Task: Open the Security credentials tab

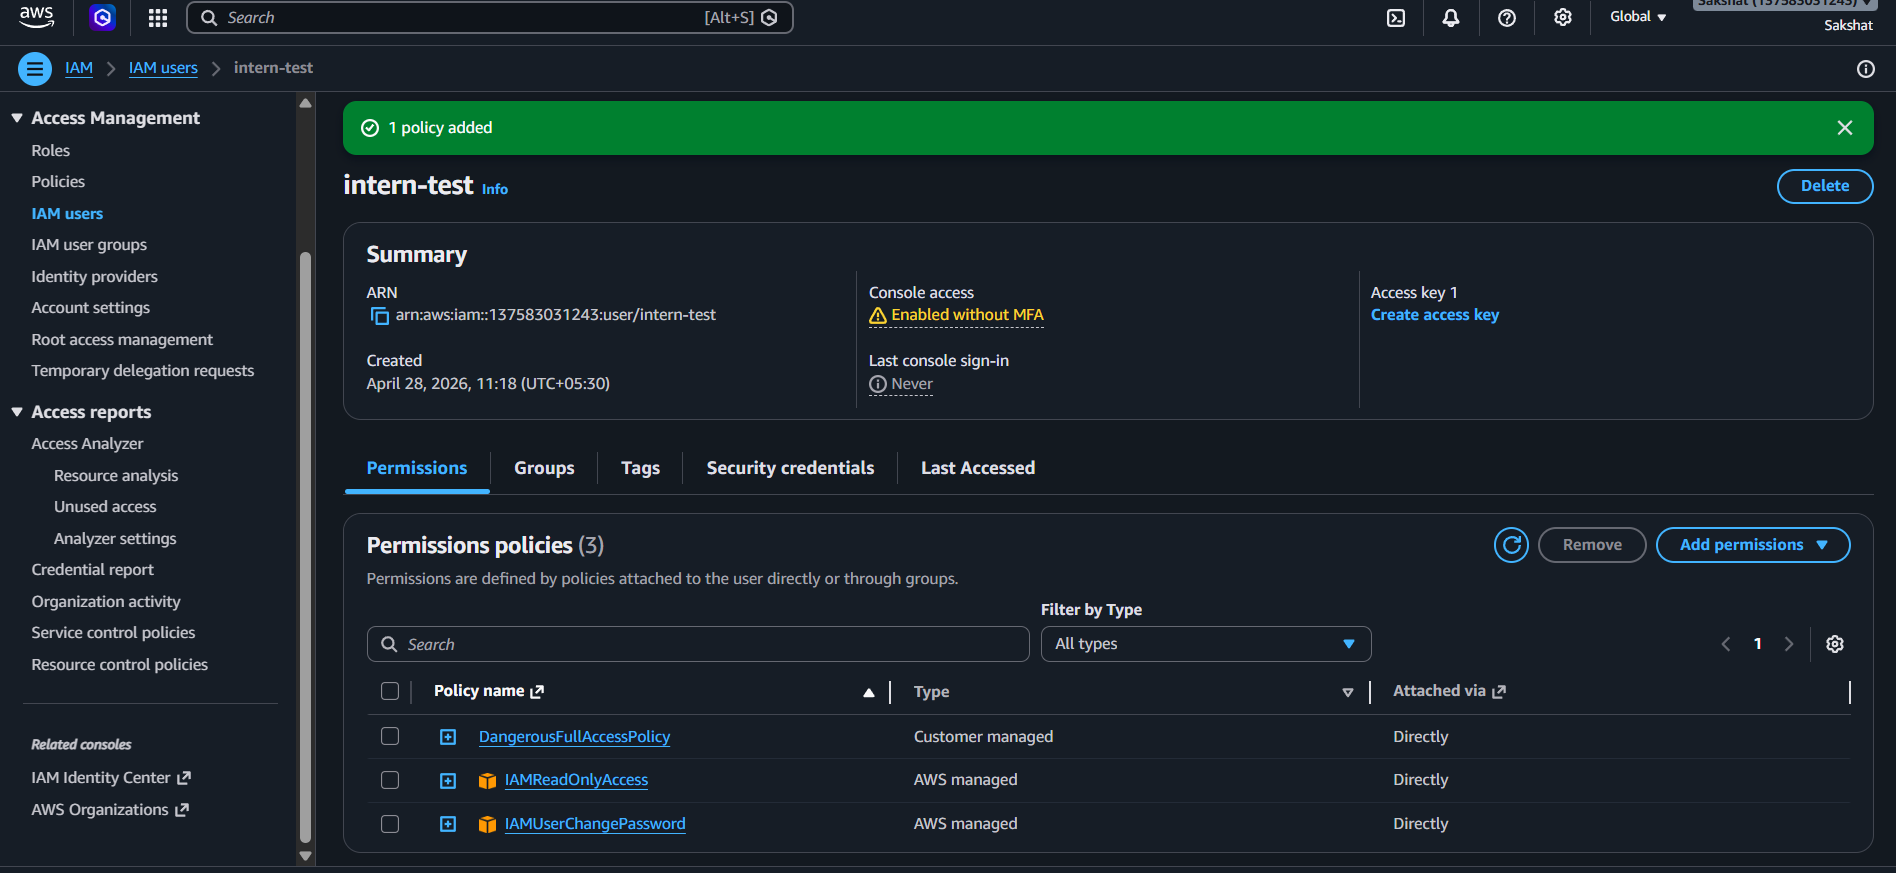Action: pos(790,468)
